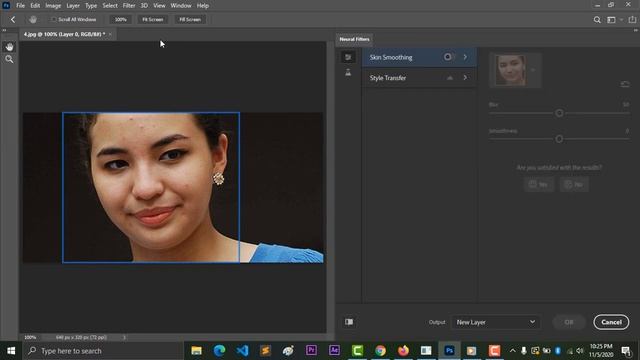Click the back arrow in options bar

pyautogui.click(x=13, y=20)
